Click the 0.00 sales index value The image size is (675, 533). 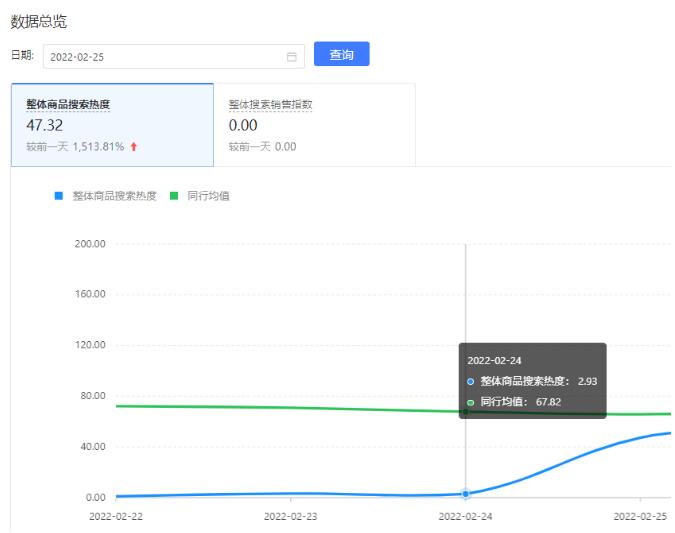click(x=243, y=125)
